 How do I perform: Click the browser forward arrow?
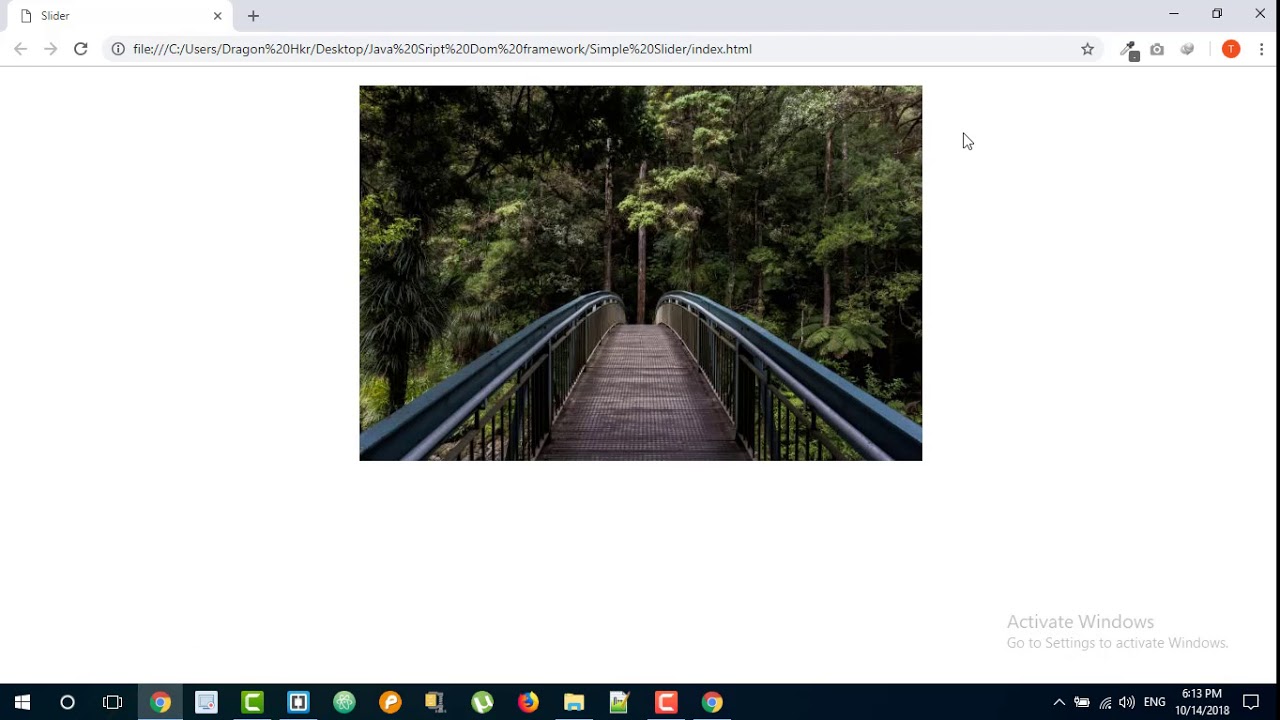[50, 49]
